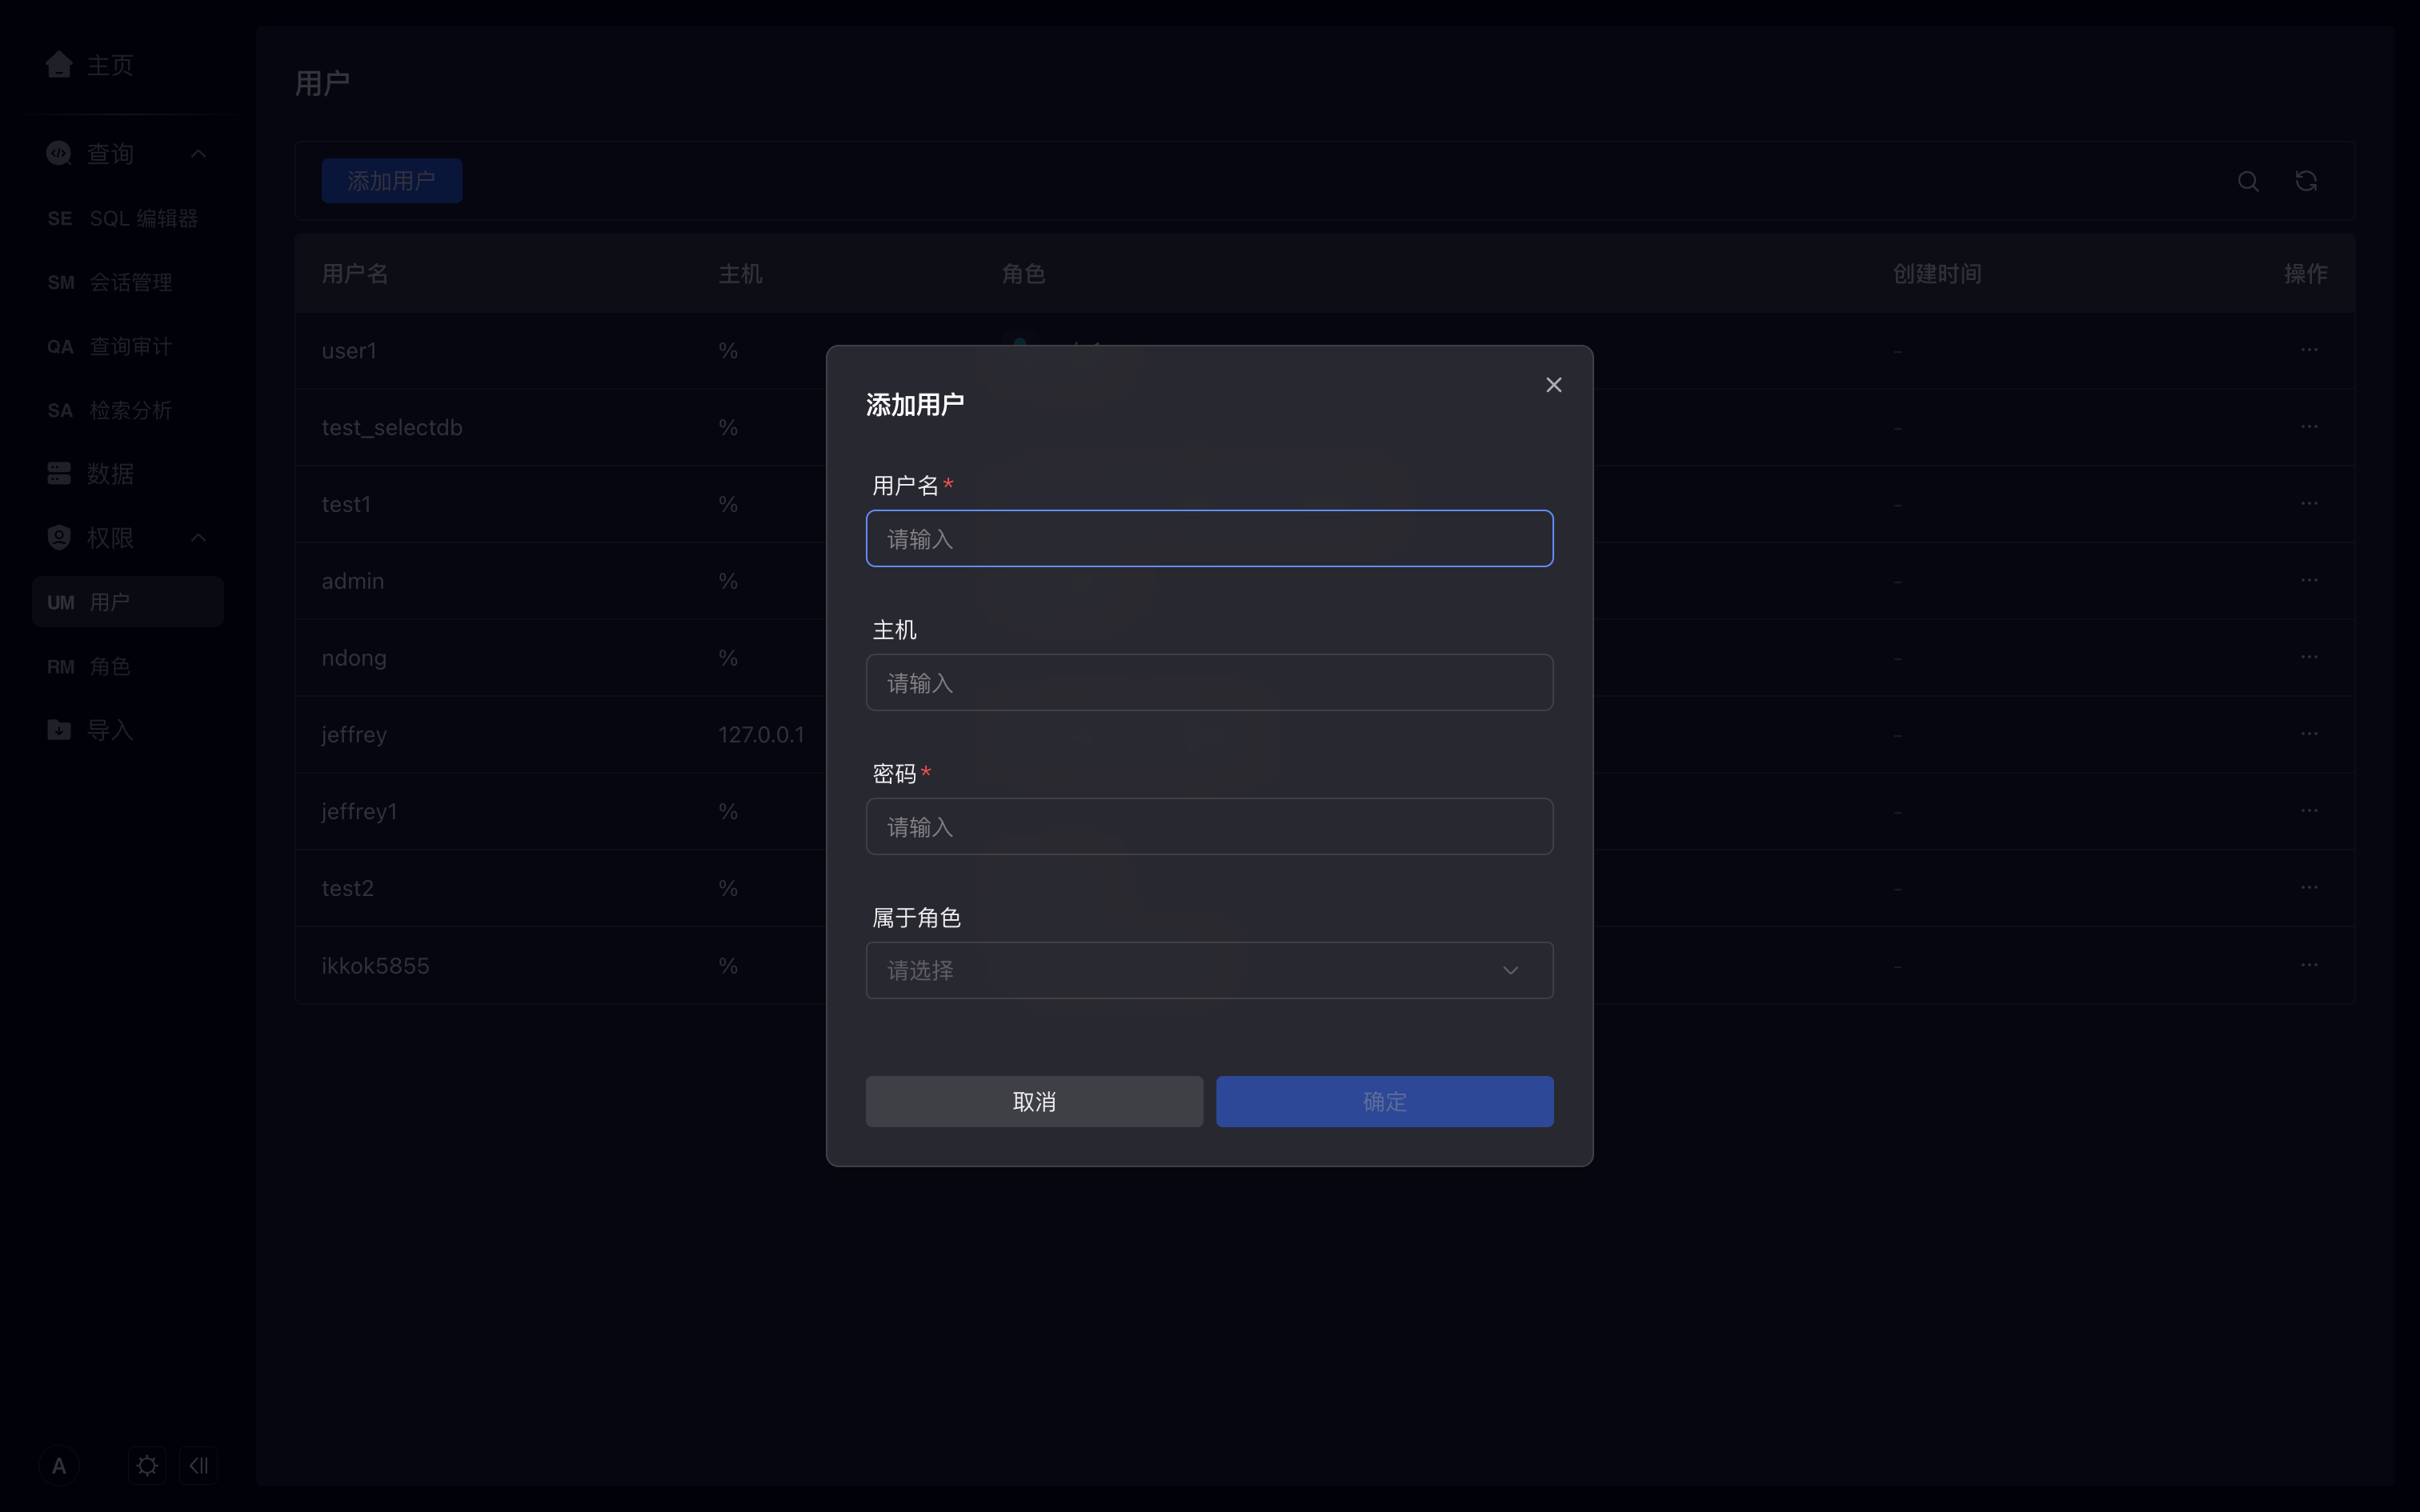Toggle the light/dark theme icon
Screen dimensions: 2420x1512
coord(147,1466)
